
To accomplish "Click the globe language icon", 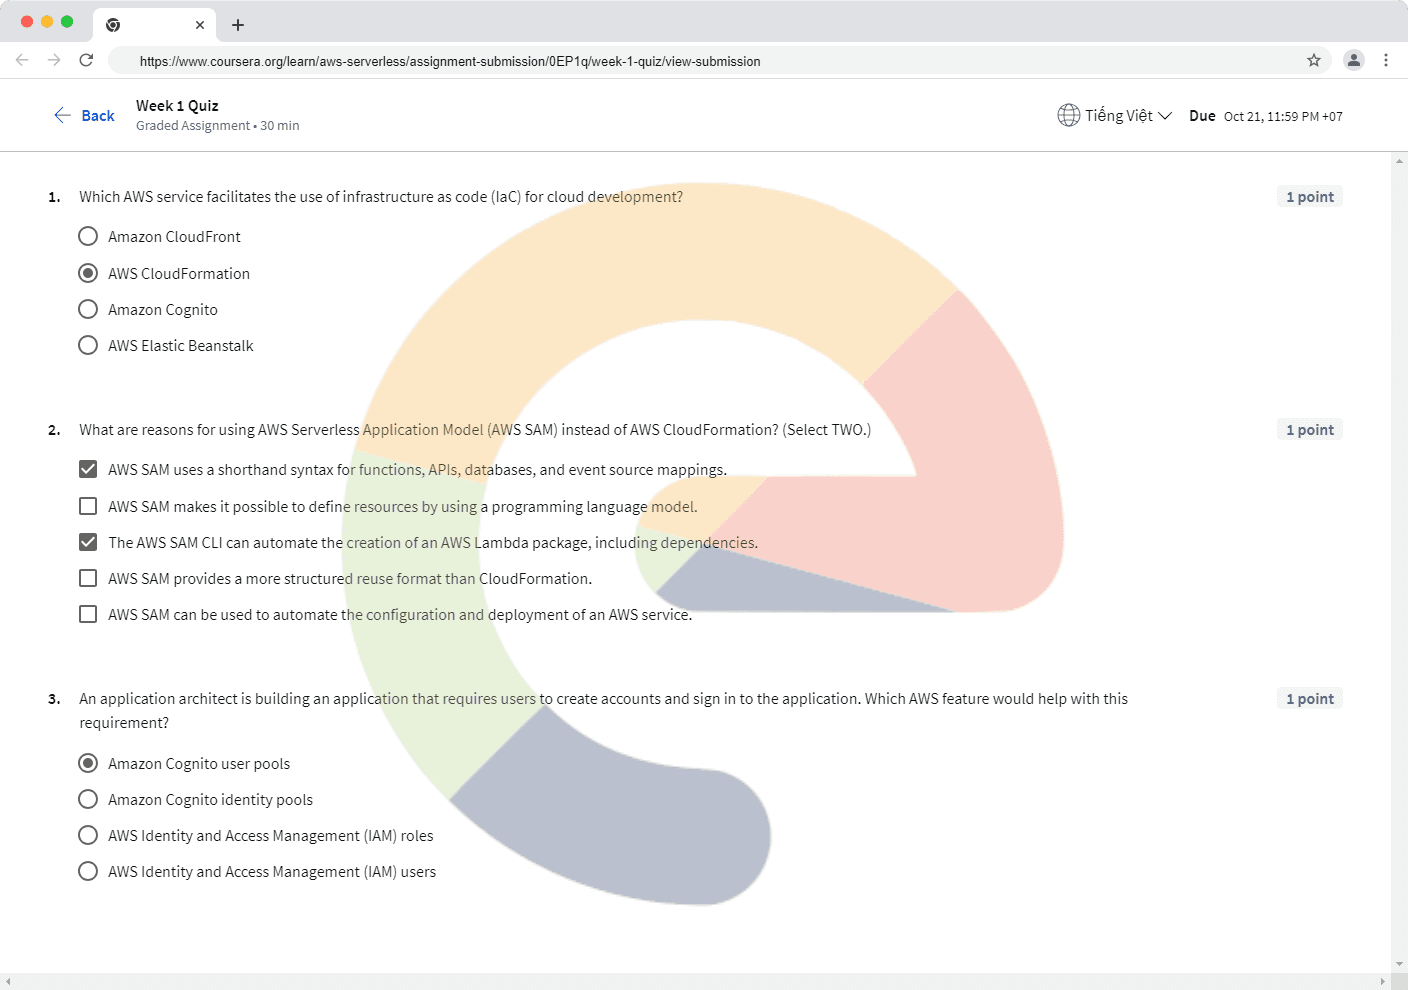I will [1068, 115].
